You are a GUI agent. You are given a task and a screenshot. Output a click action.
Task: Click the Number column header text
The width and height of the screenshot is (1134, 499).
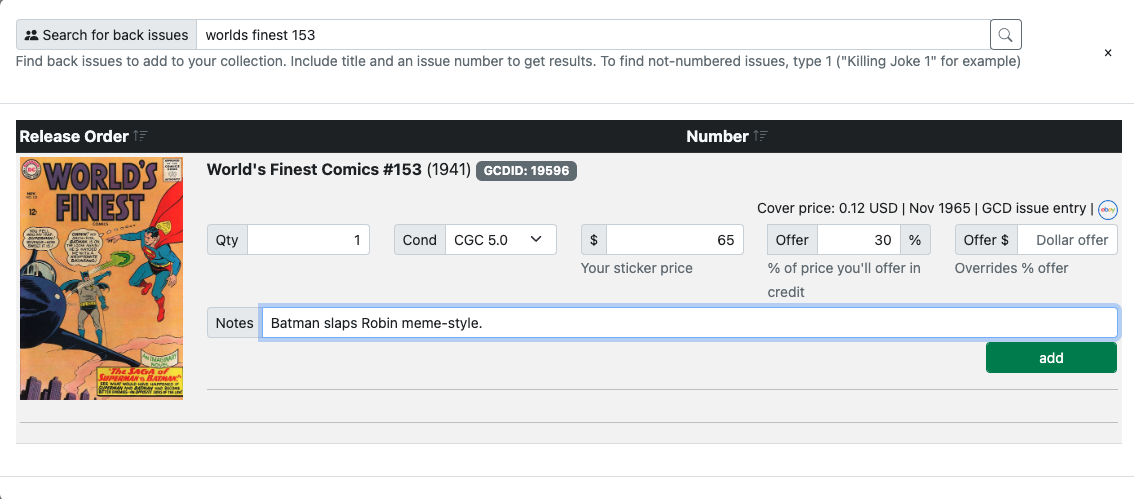717,136
